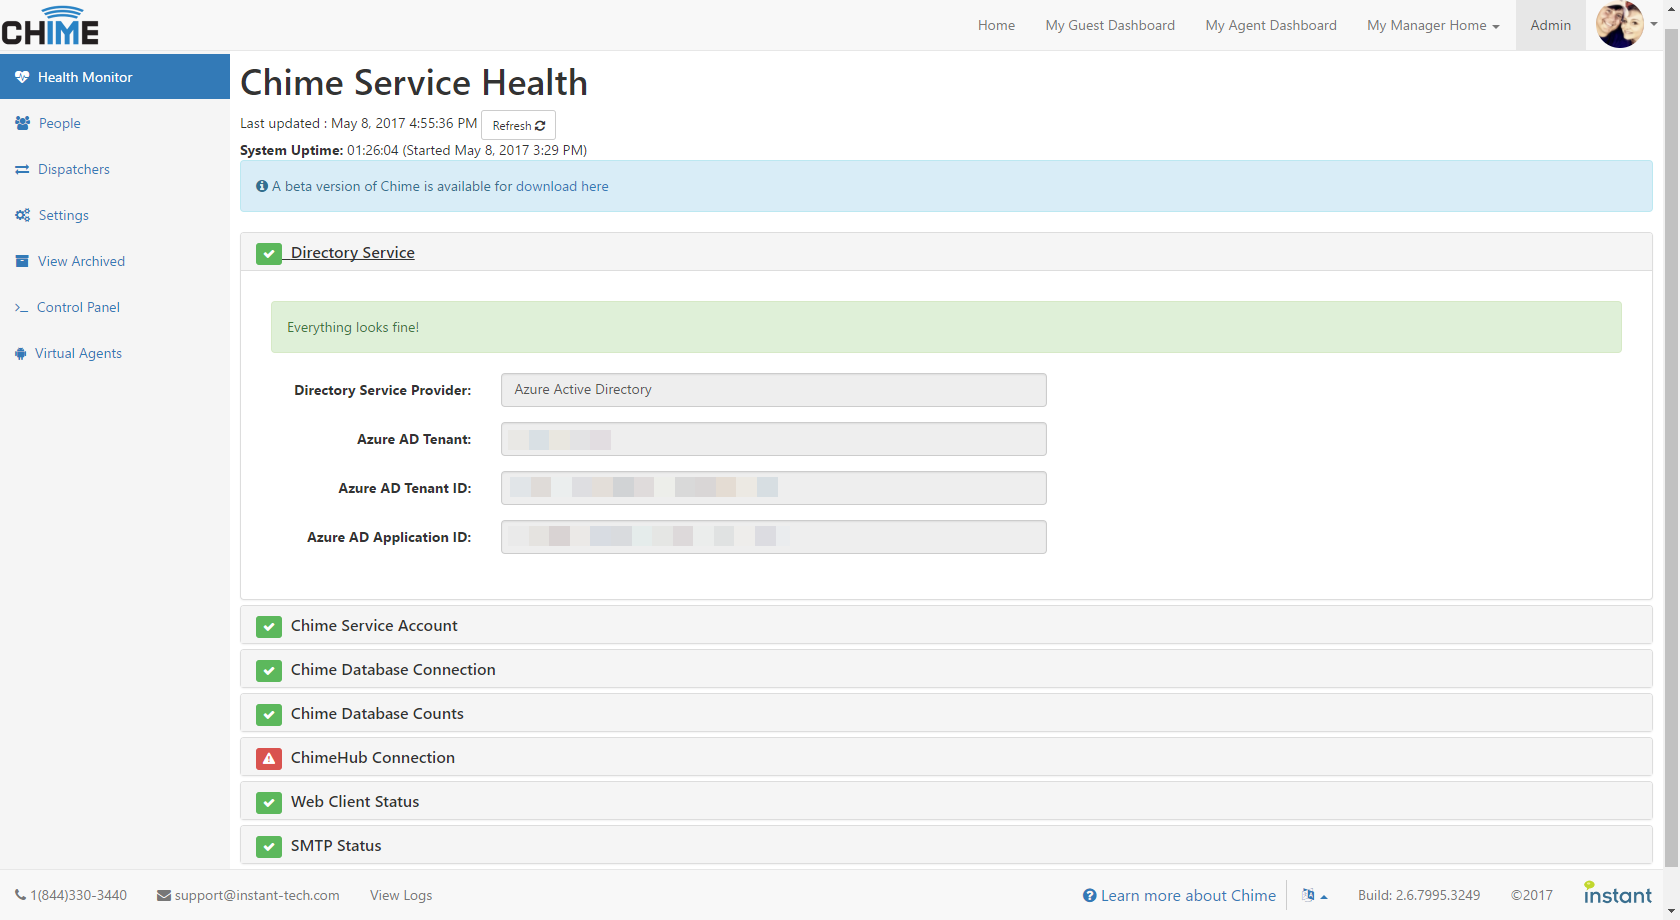Click the info icon in beta notice
The width and height of the screenshot is (1680, 920).
(262, 186)
